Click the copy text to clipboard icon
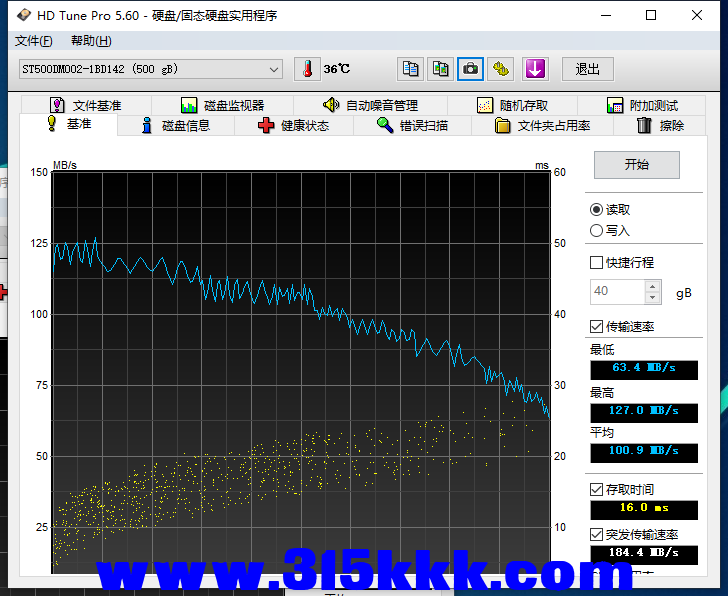Image resolution: width=728 pixels, height=596 pixels. [x=410, y=69]
